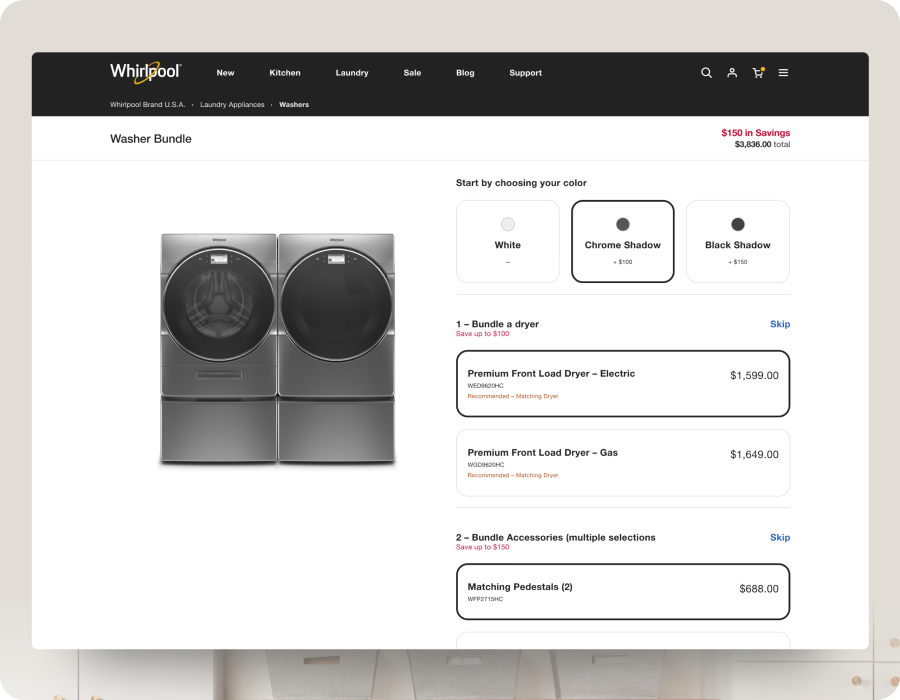Image resolution: width=900 pixels, height=700 pixels.
Task: Pick the Black Shadow color option
Action: (x=738, y=241)
